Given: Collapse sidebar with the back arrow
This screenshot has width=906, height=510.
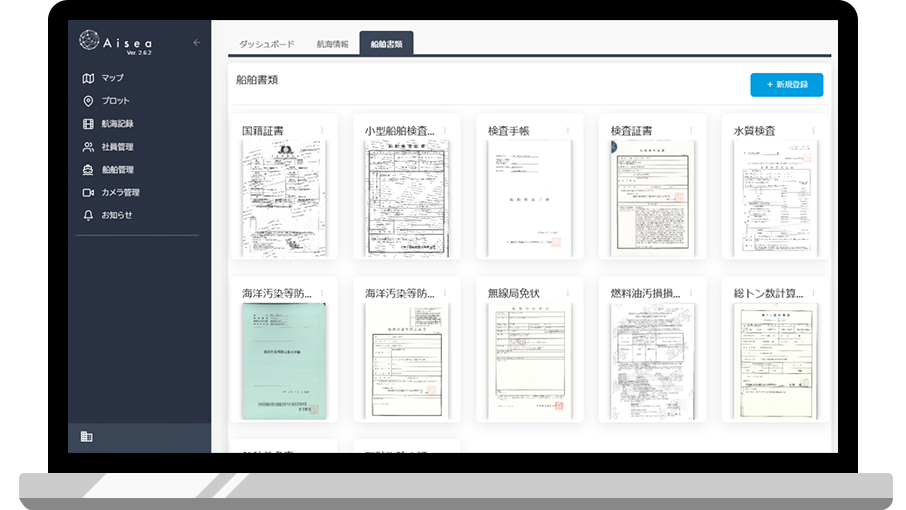Looking at the screenshot, I should point(197,42).
